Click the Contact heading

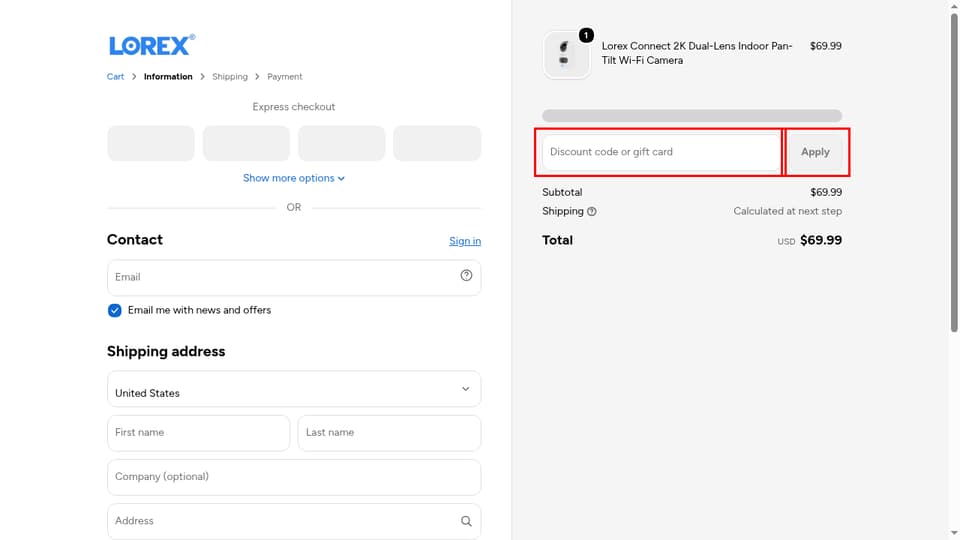coord(135,239)
